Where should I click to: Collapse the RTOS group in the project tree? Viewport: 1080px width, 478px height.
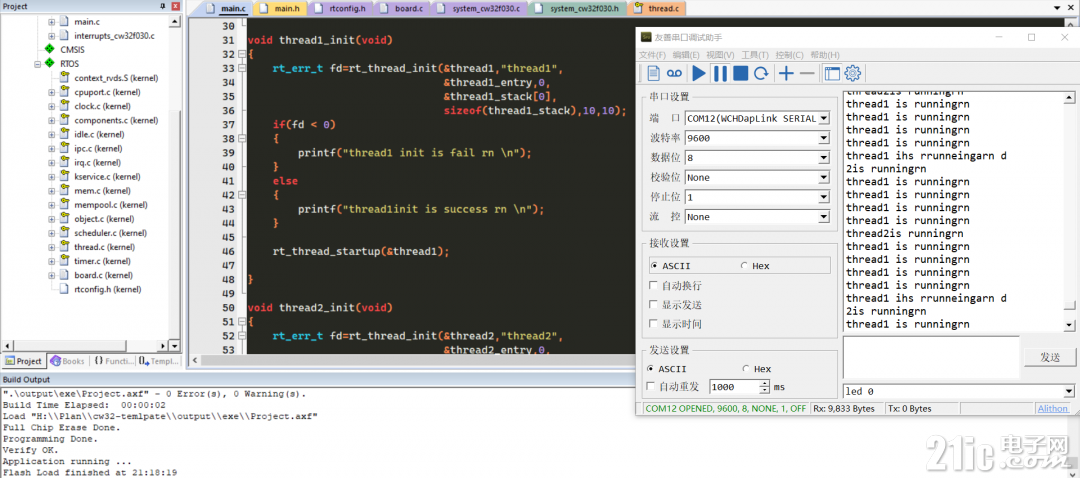(x=39, y=63)
